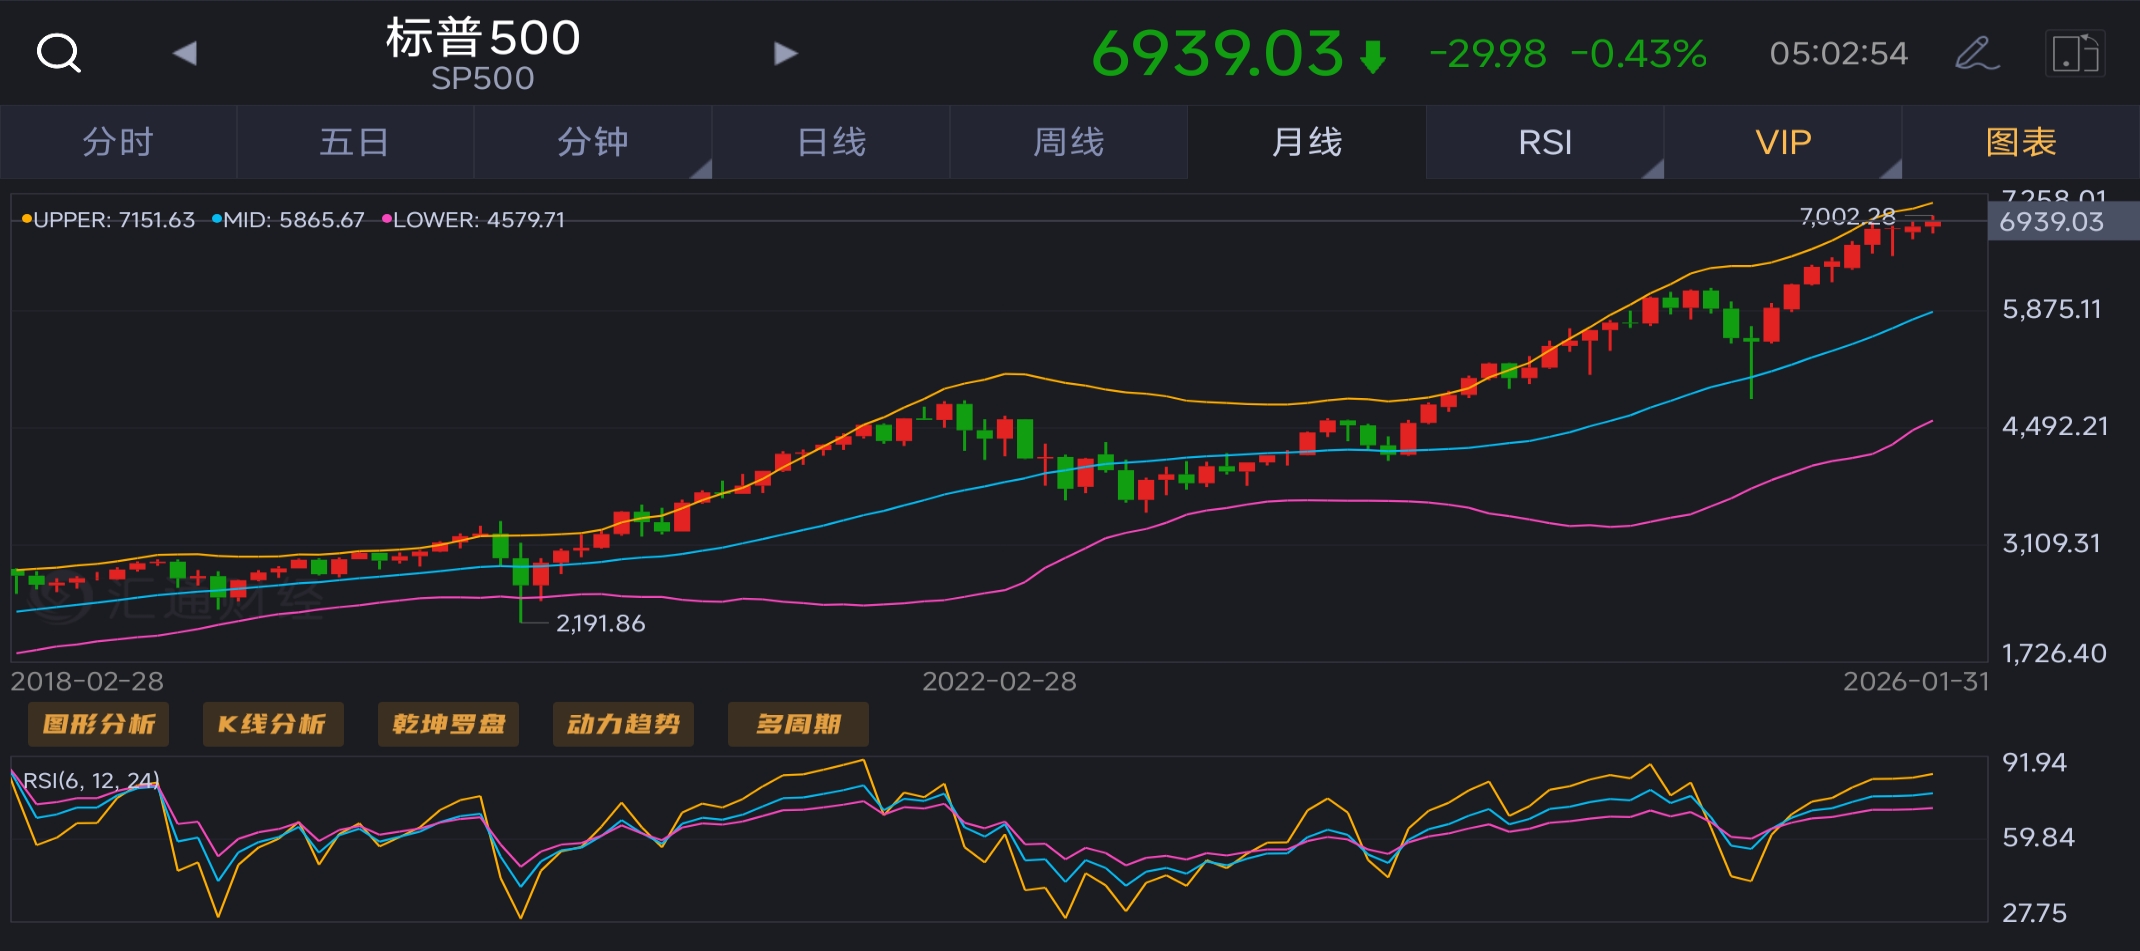Click the 3,109.31 price axis label
Image resolution: width=2140 pixels, height=951 pixels.
click(2052, 543)
